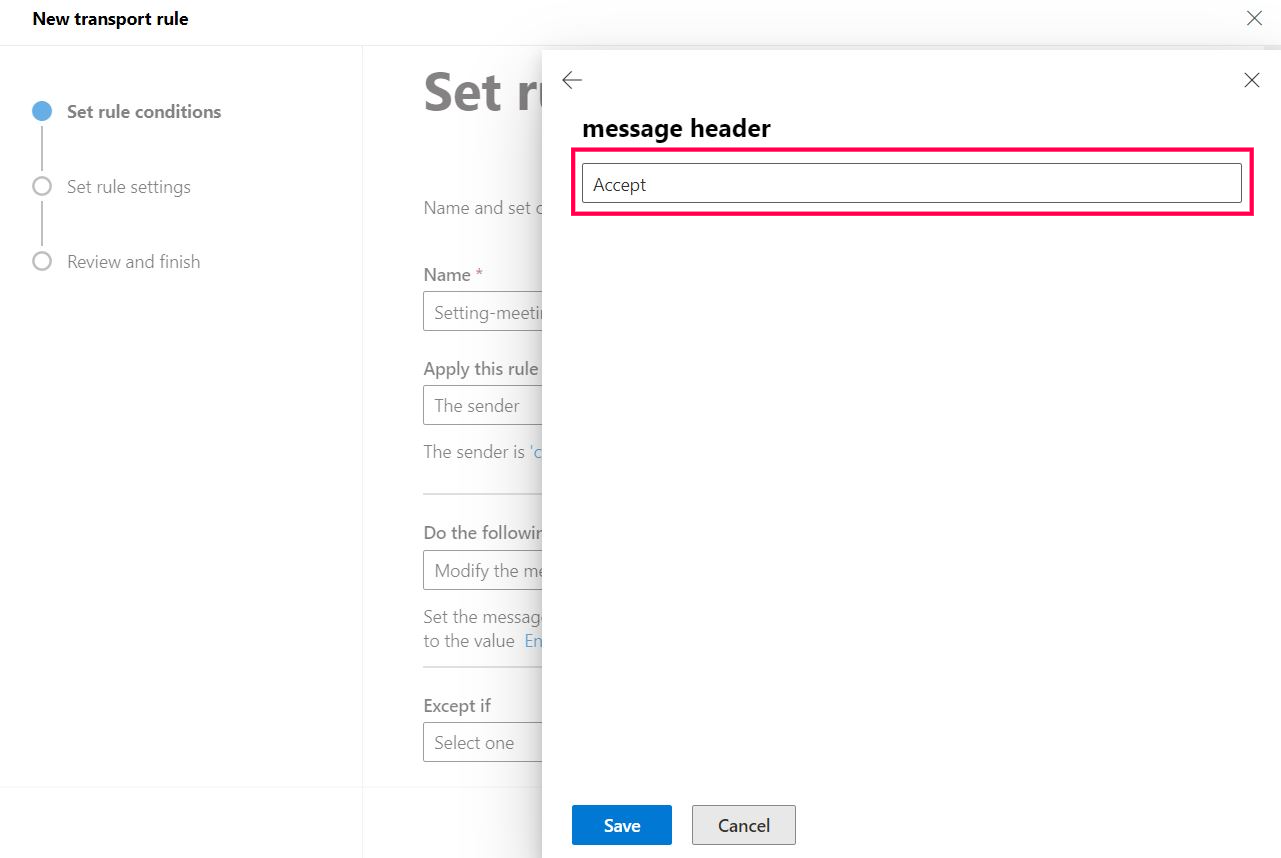The width and height of the screenshot is (1281, 858).
Task: Click the rule Name text field
Action: pyautogui.click(x=482, y=312)
